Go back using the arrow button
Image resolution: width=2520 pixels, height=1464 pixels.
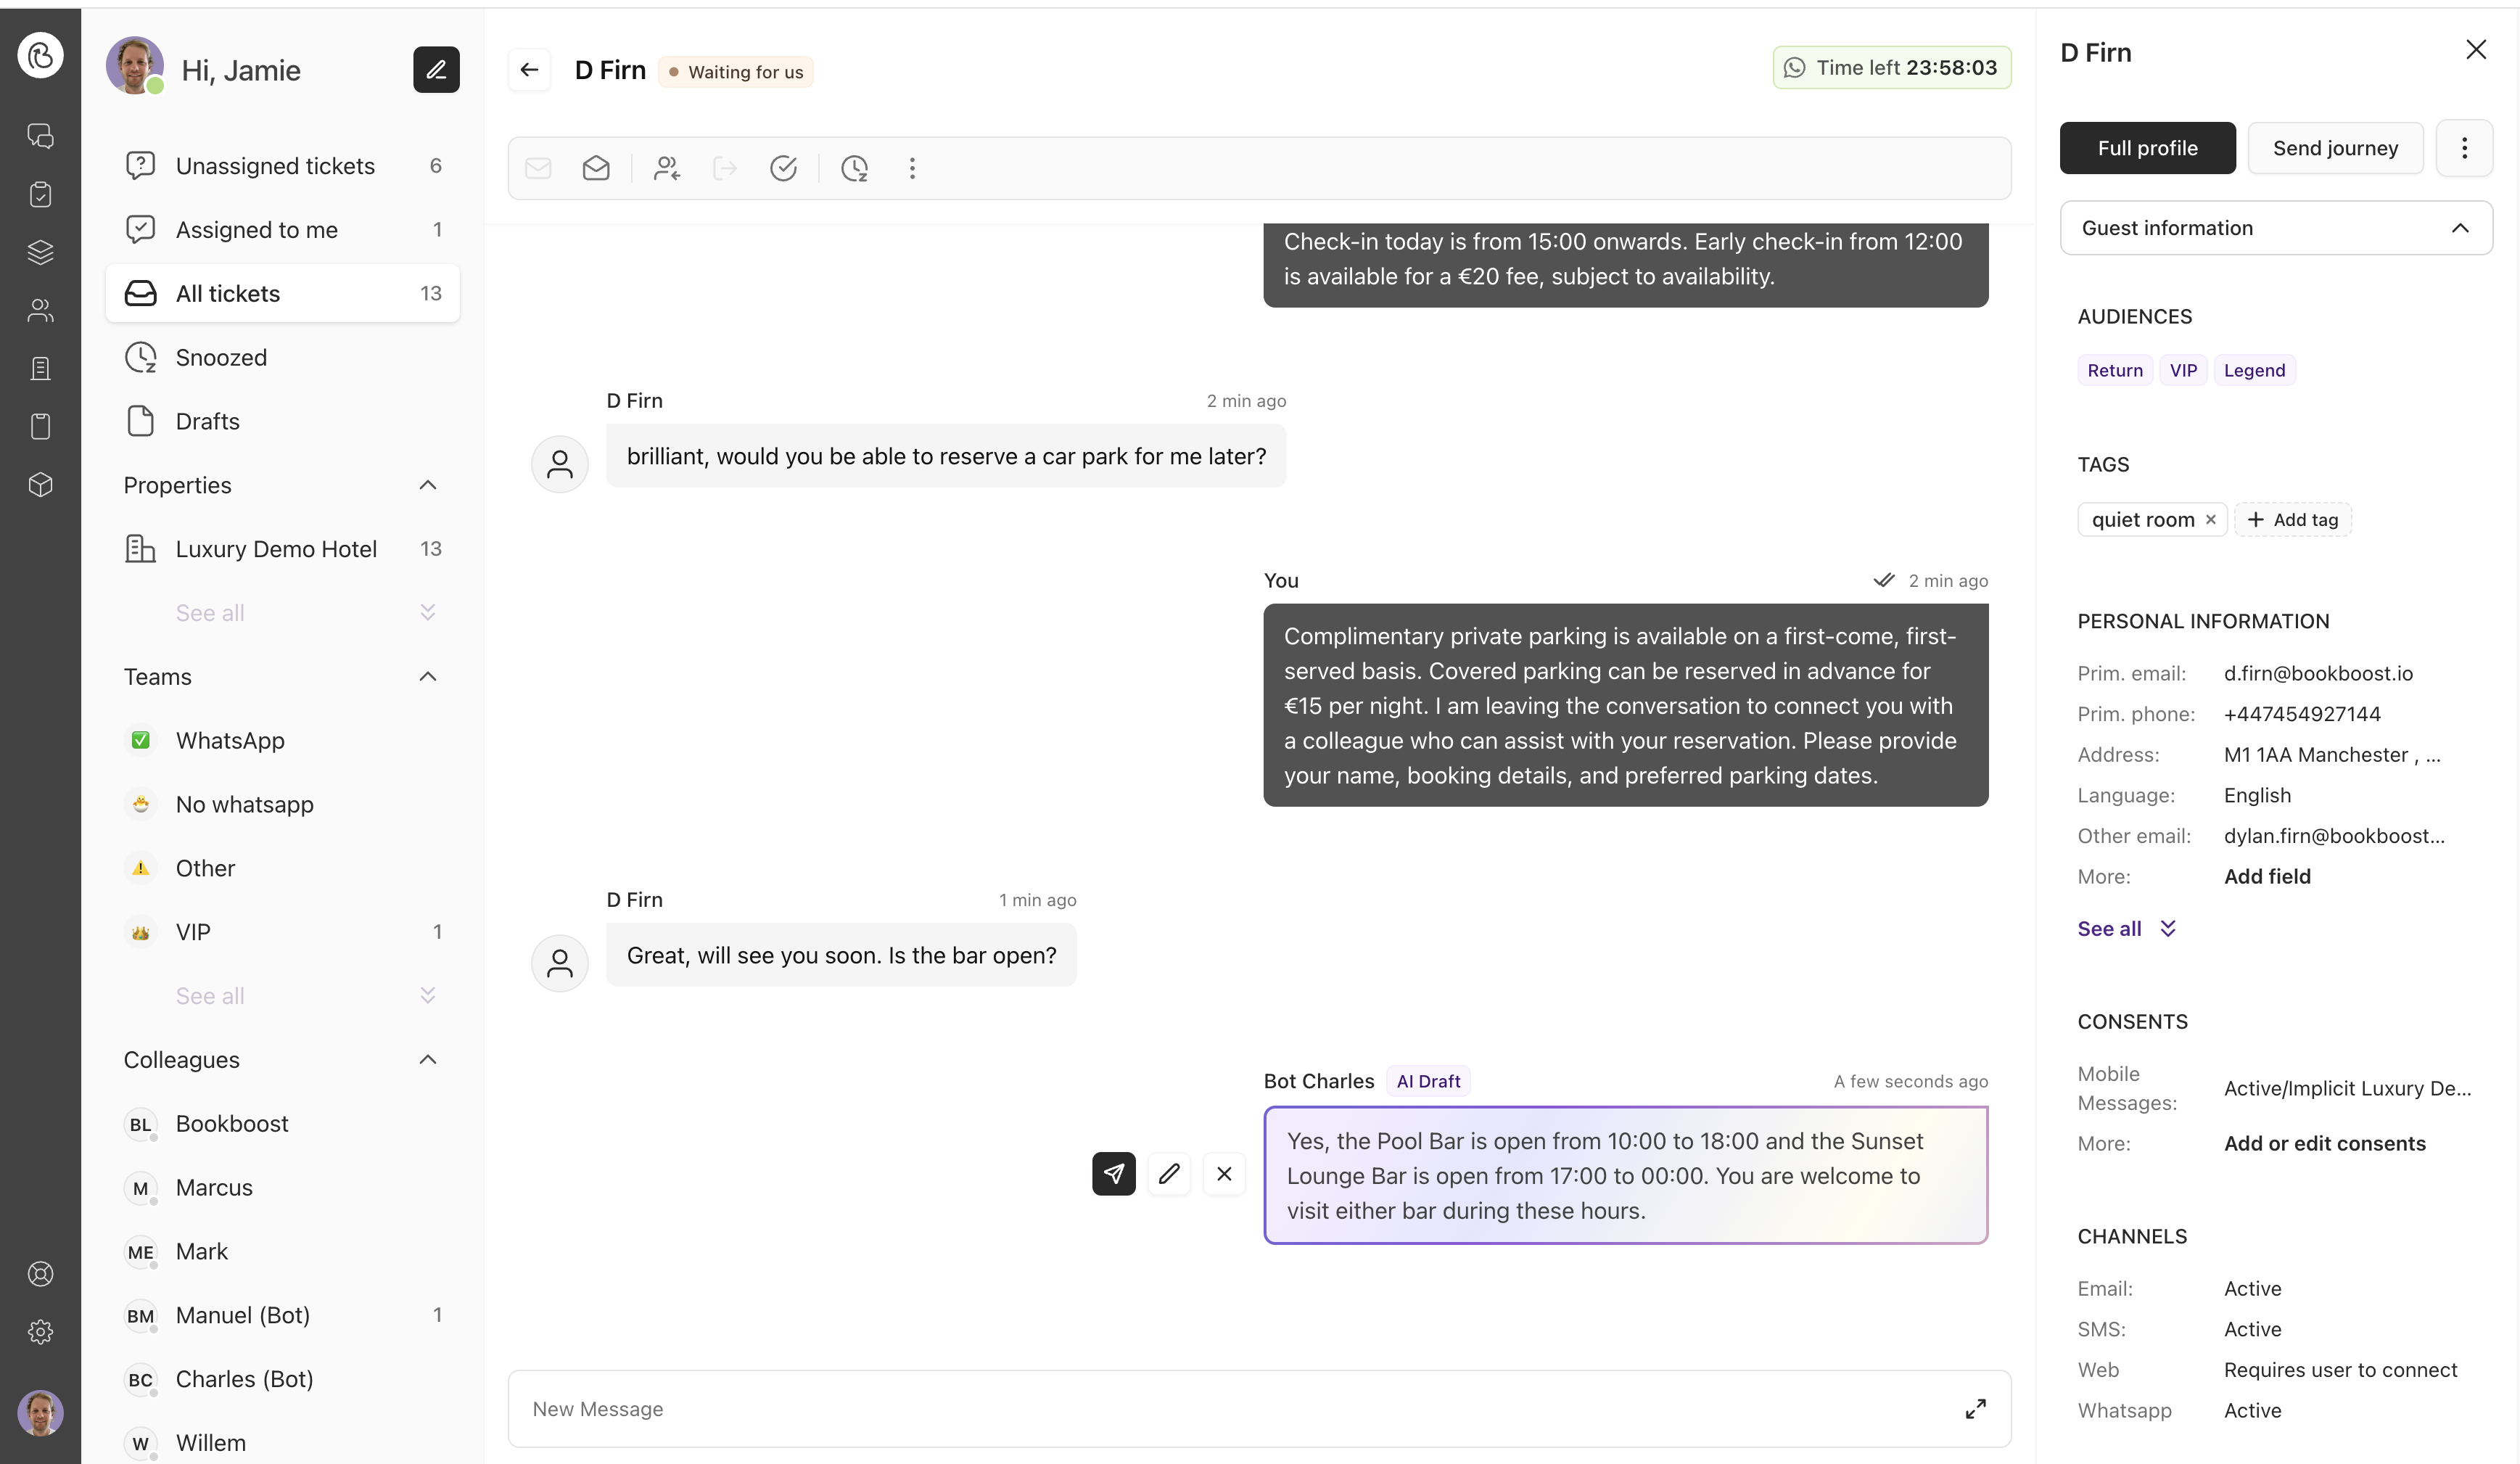point(529,70)
